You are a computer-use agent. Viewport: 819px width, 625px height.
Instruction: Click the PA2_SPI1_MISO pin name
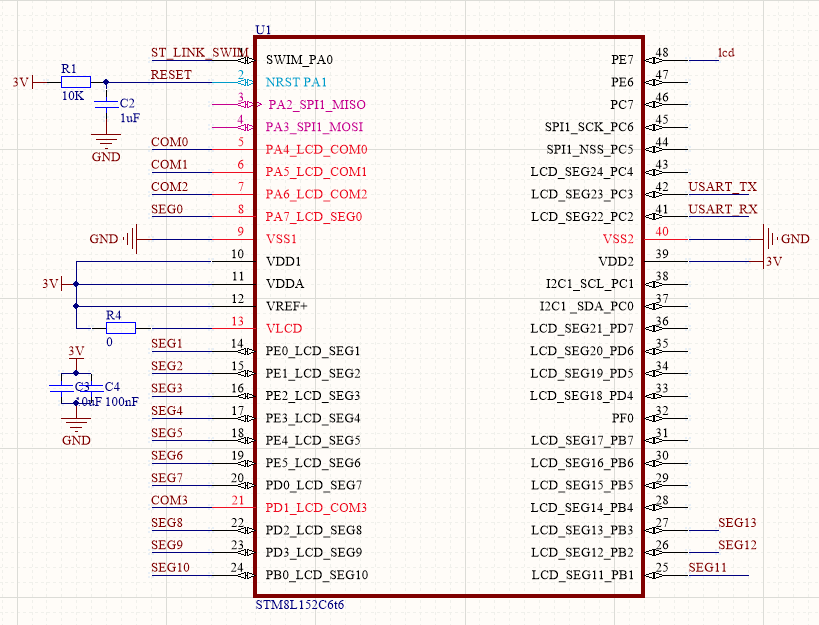[316, 105]
